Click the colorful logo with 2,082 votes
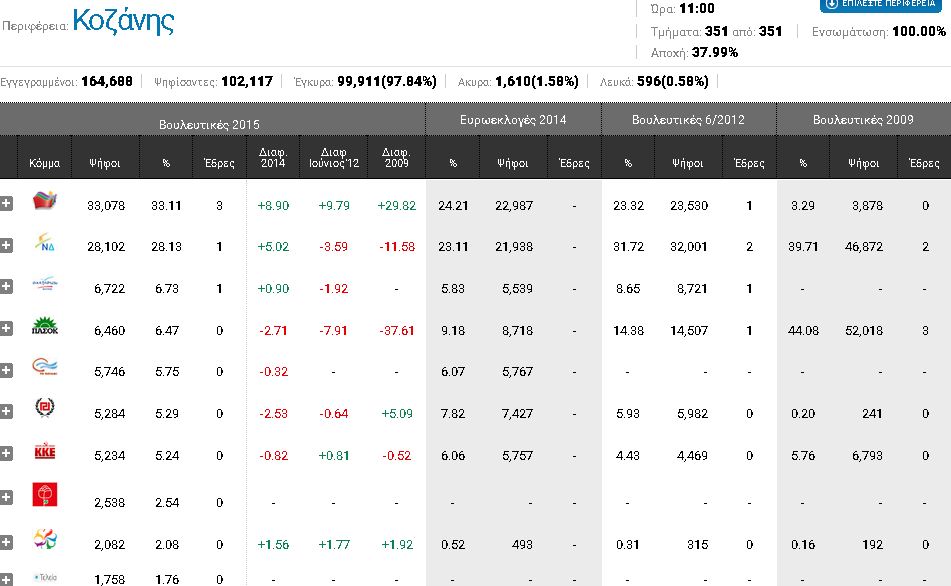 (x=46, y=541)
